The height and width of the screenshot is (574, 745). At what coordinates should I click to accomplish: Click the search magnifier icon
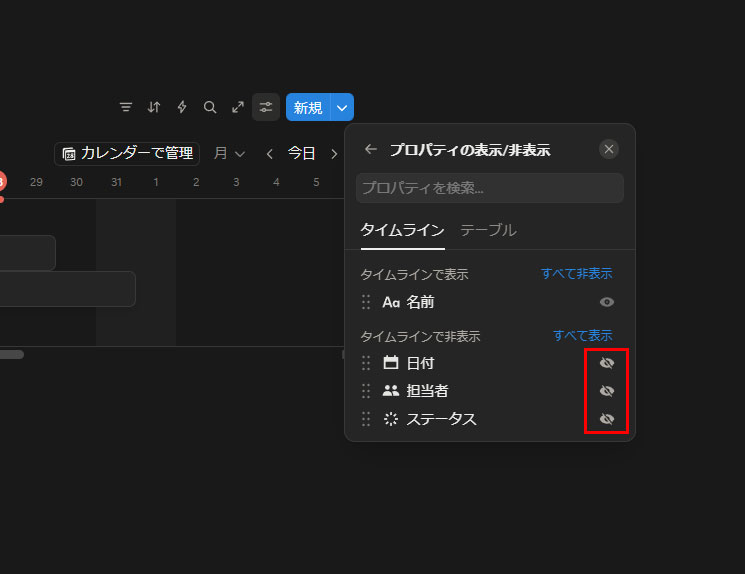[x=210, y=107]
